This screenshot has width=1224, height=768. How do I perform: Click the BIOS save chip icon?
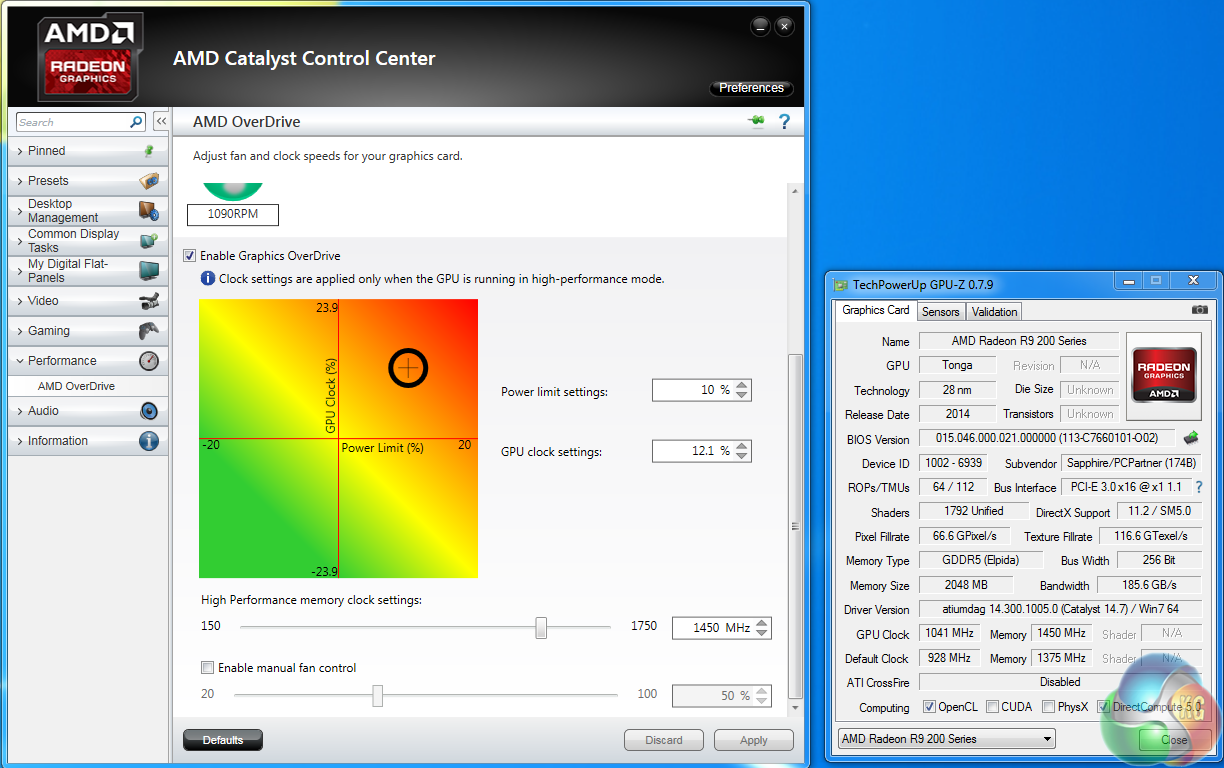[1191, 438]
